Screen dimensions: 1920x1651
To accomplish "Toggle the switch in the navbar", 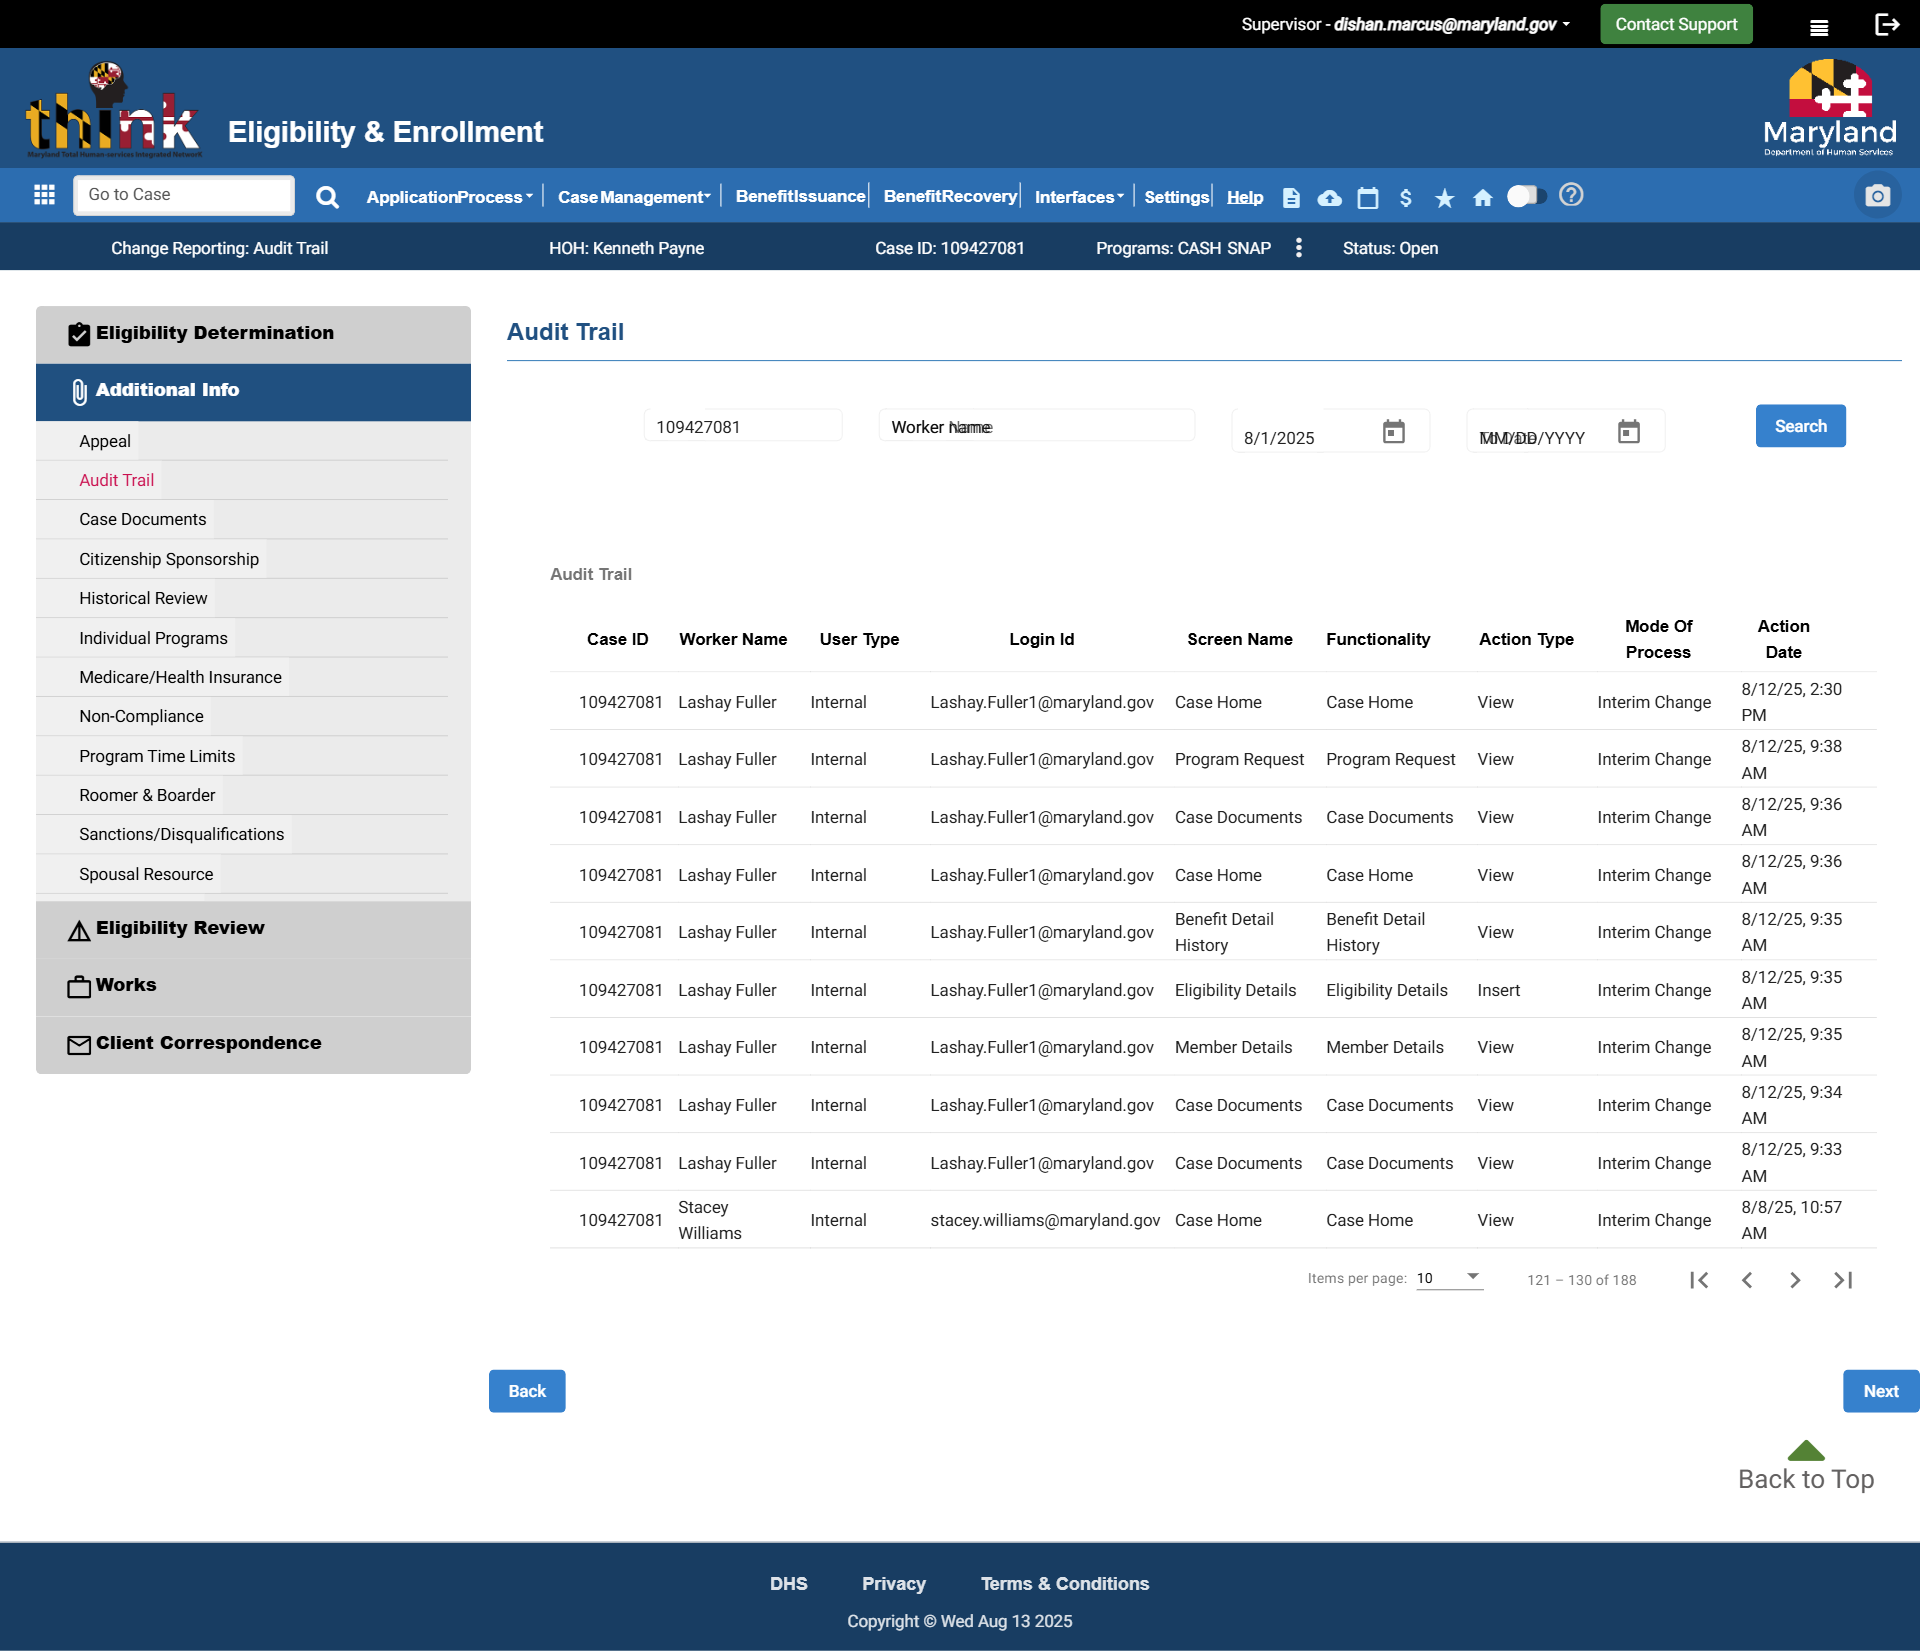I will [1526, 196].
